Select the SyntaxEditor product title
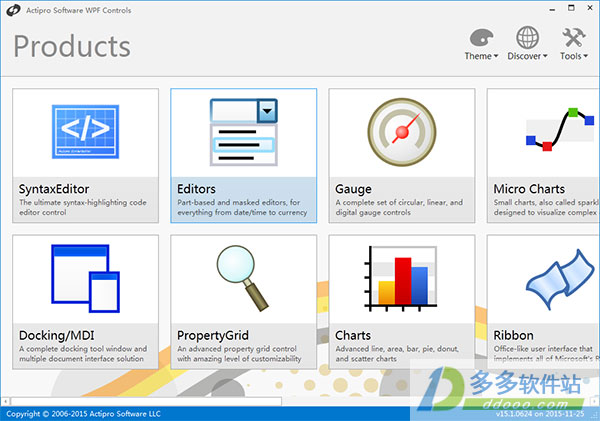The width and height of the screenshot is (600, 421). click(x=54, y=189)
